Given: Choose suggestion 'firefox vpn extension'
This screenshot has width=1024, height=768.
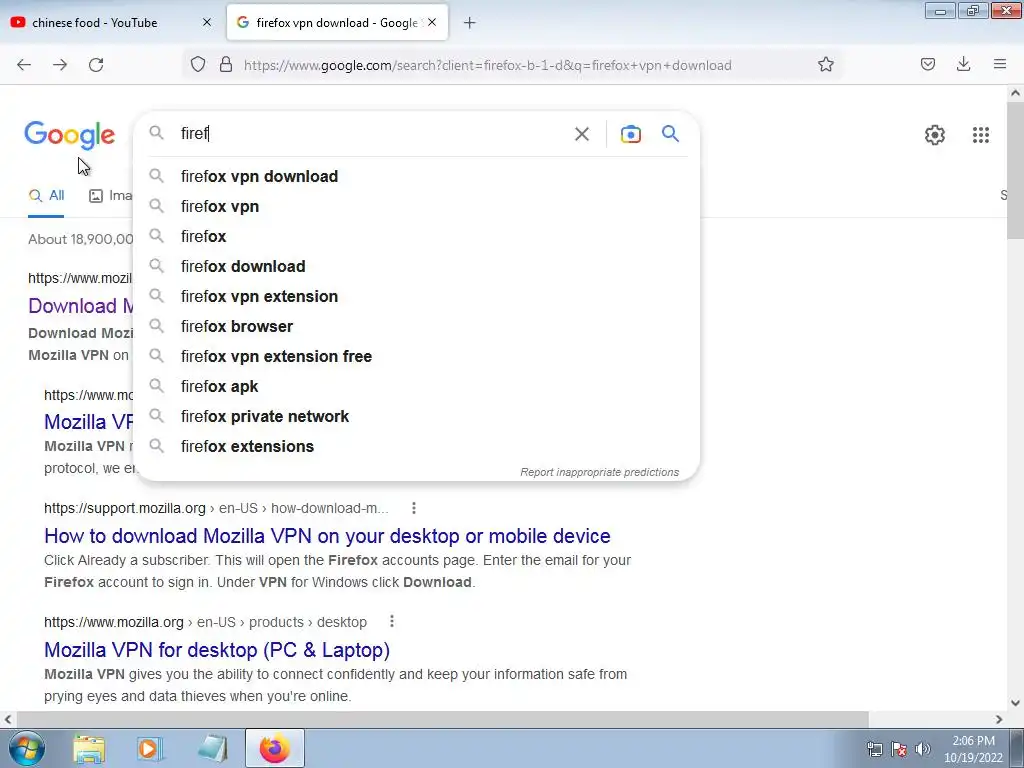Looking at the screenshot, I should point(417,296).
